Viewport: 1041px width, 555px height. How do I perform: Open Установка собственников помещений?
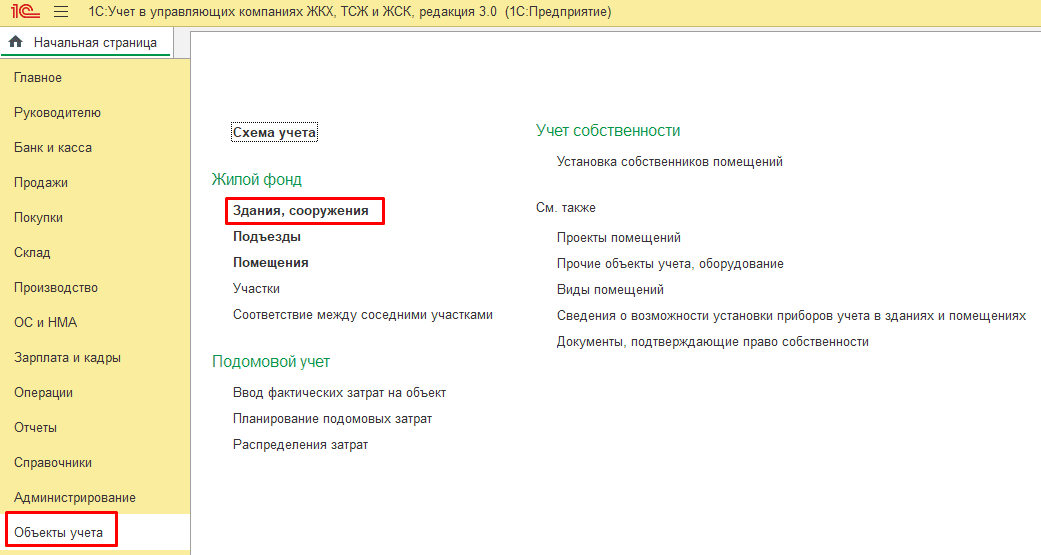click(669, 161)
